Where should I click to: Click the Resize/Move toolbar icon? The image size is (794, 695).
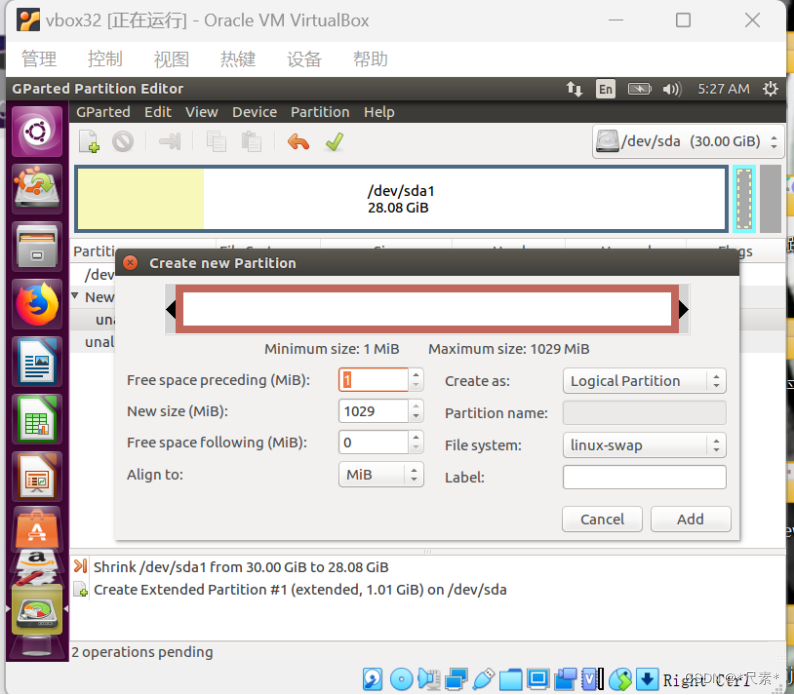(170, 141)
